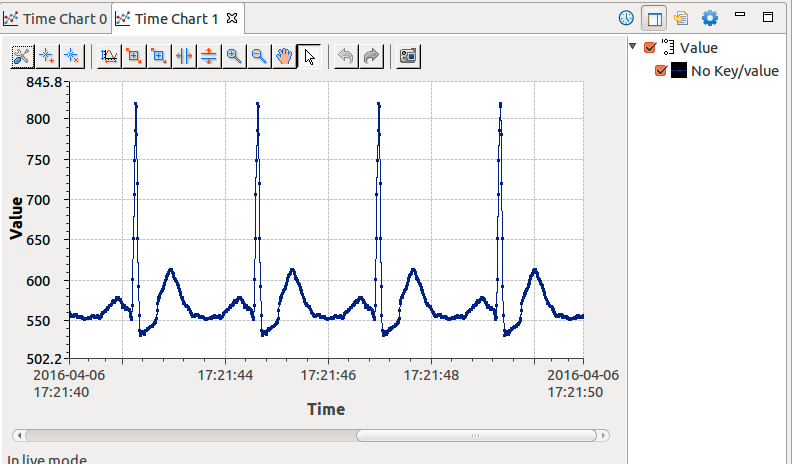Click the 845.8 upper axis limit
Viewport: 792px width, 464px height.
(44, 82)
